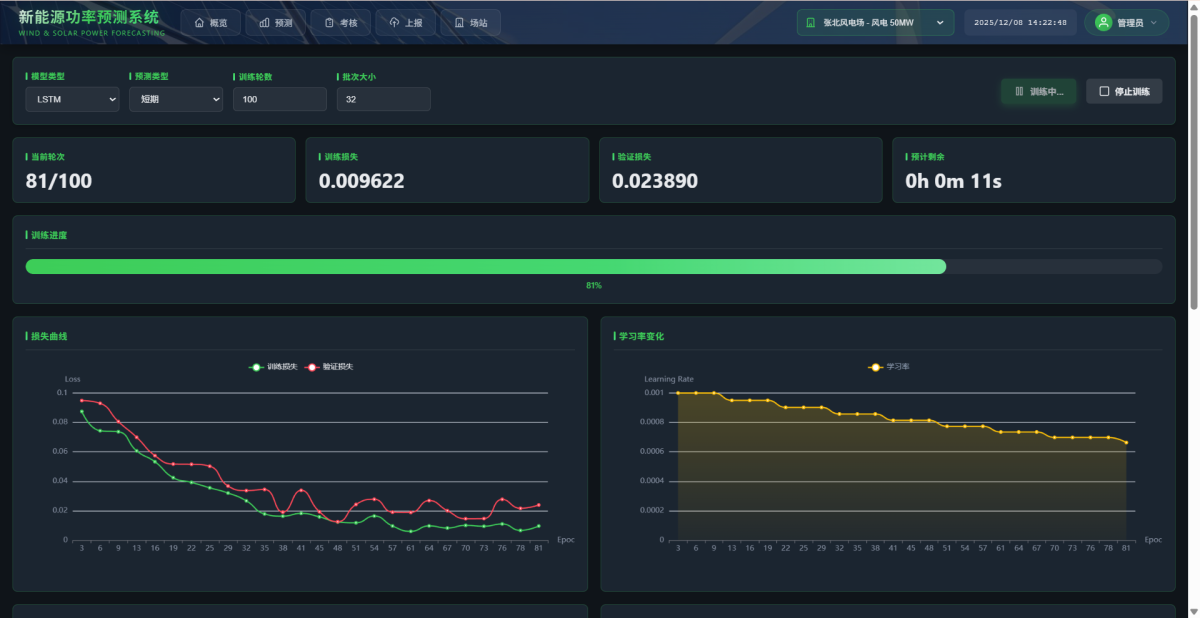Click the green administrator avatar icon

(1103, 22)
